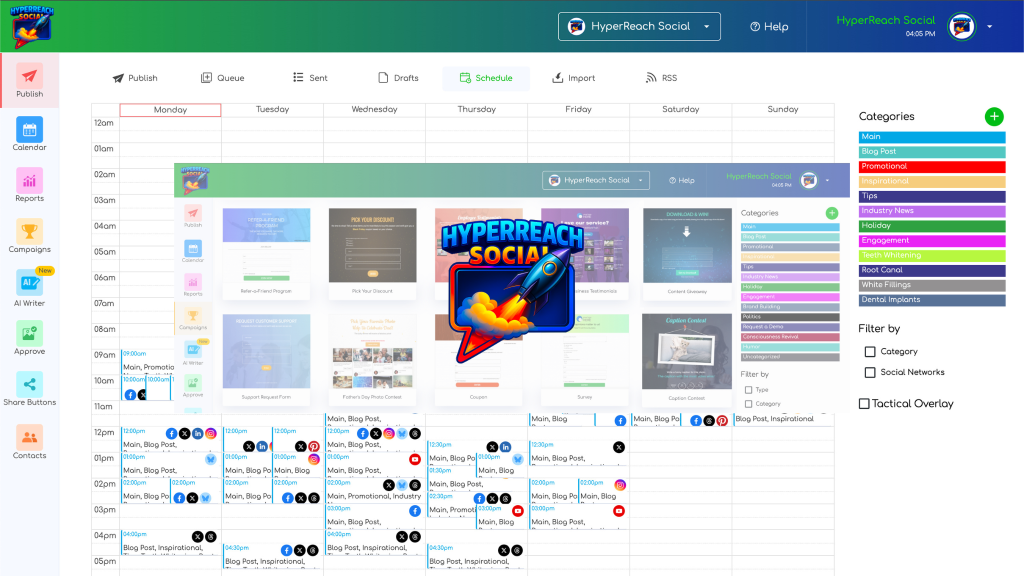
Task: Open the Sent tab
Action: [310, 78]
